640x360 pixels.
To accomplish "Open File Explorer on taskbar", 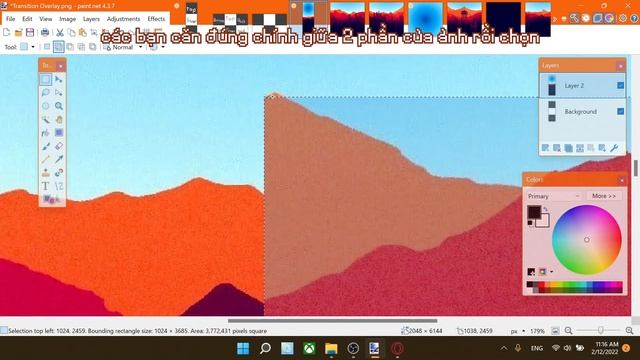I will pyautogui.click(x=331, y=349).
